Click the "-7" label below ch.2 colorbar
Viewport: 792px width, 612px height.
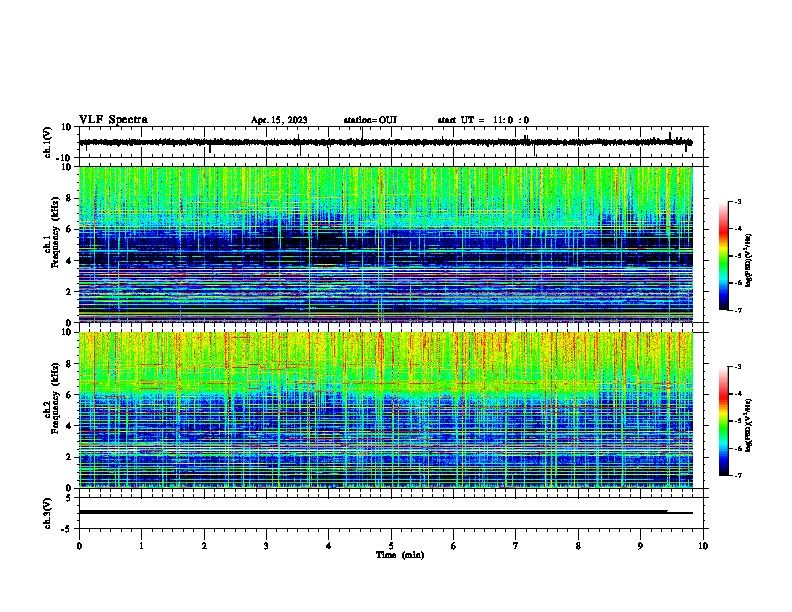click(x=737, y=475)
